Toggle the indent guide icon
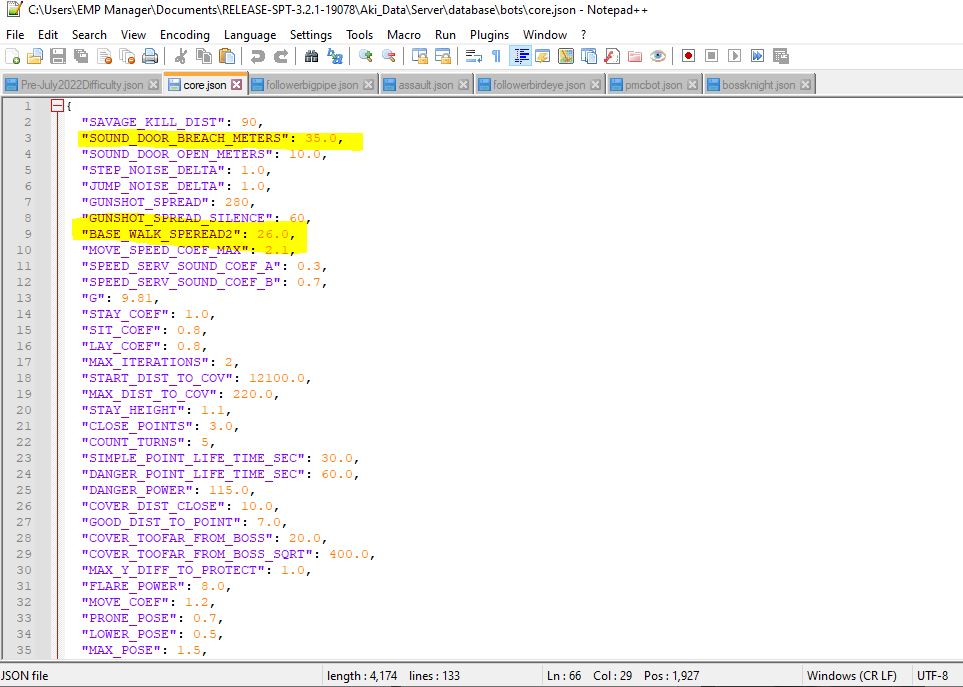This screenshot has height=687, width=963. 520,56
